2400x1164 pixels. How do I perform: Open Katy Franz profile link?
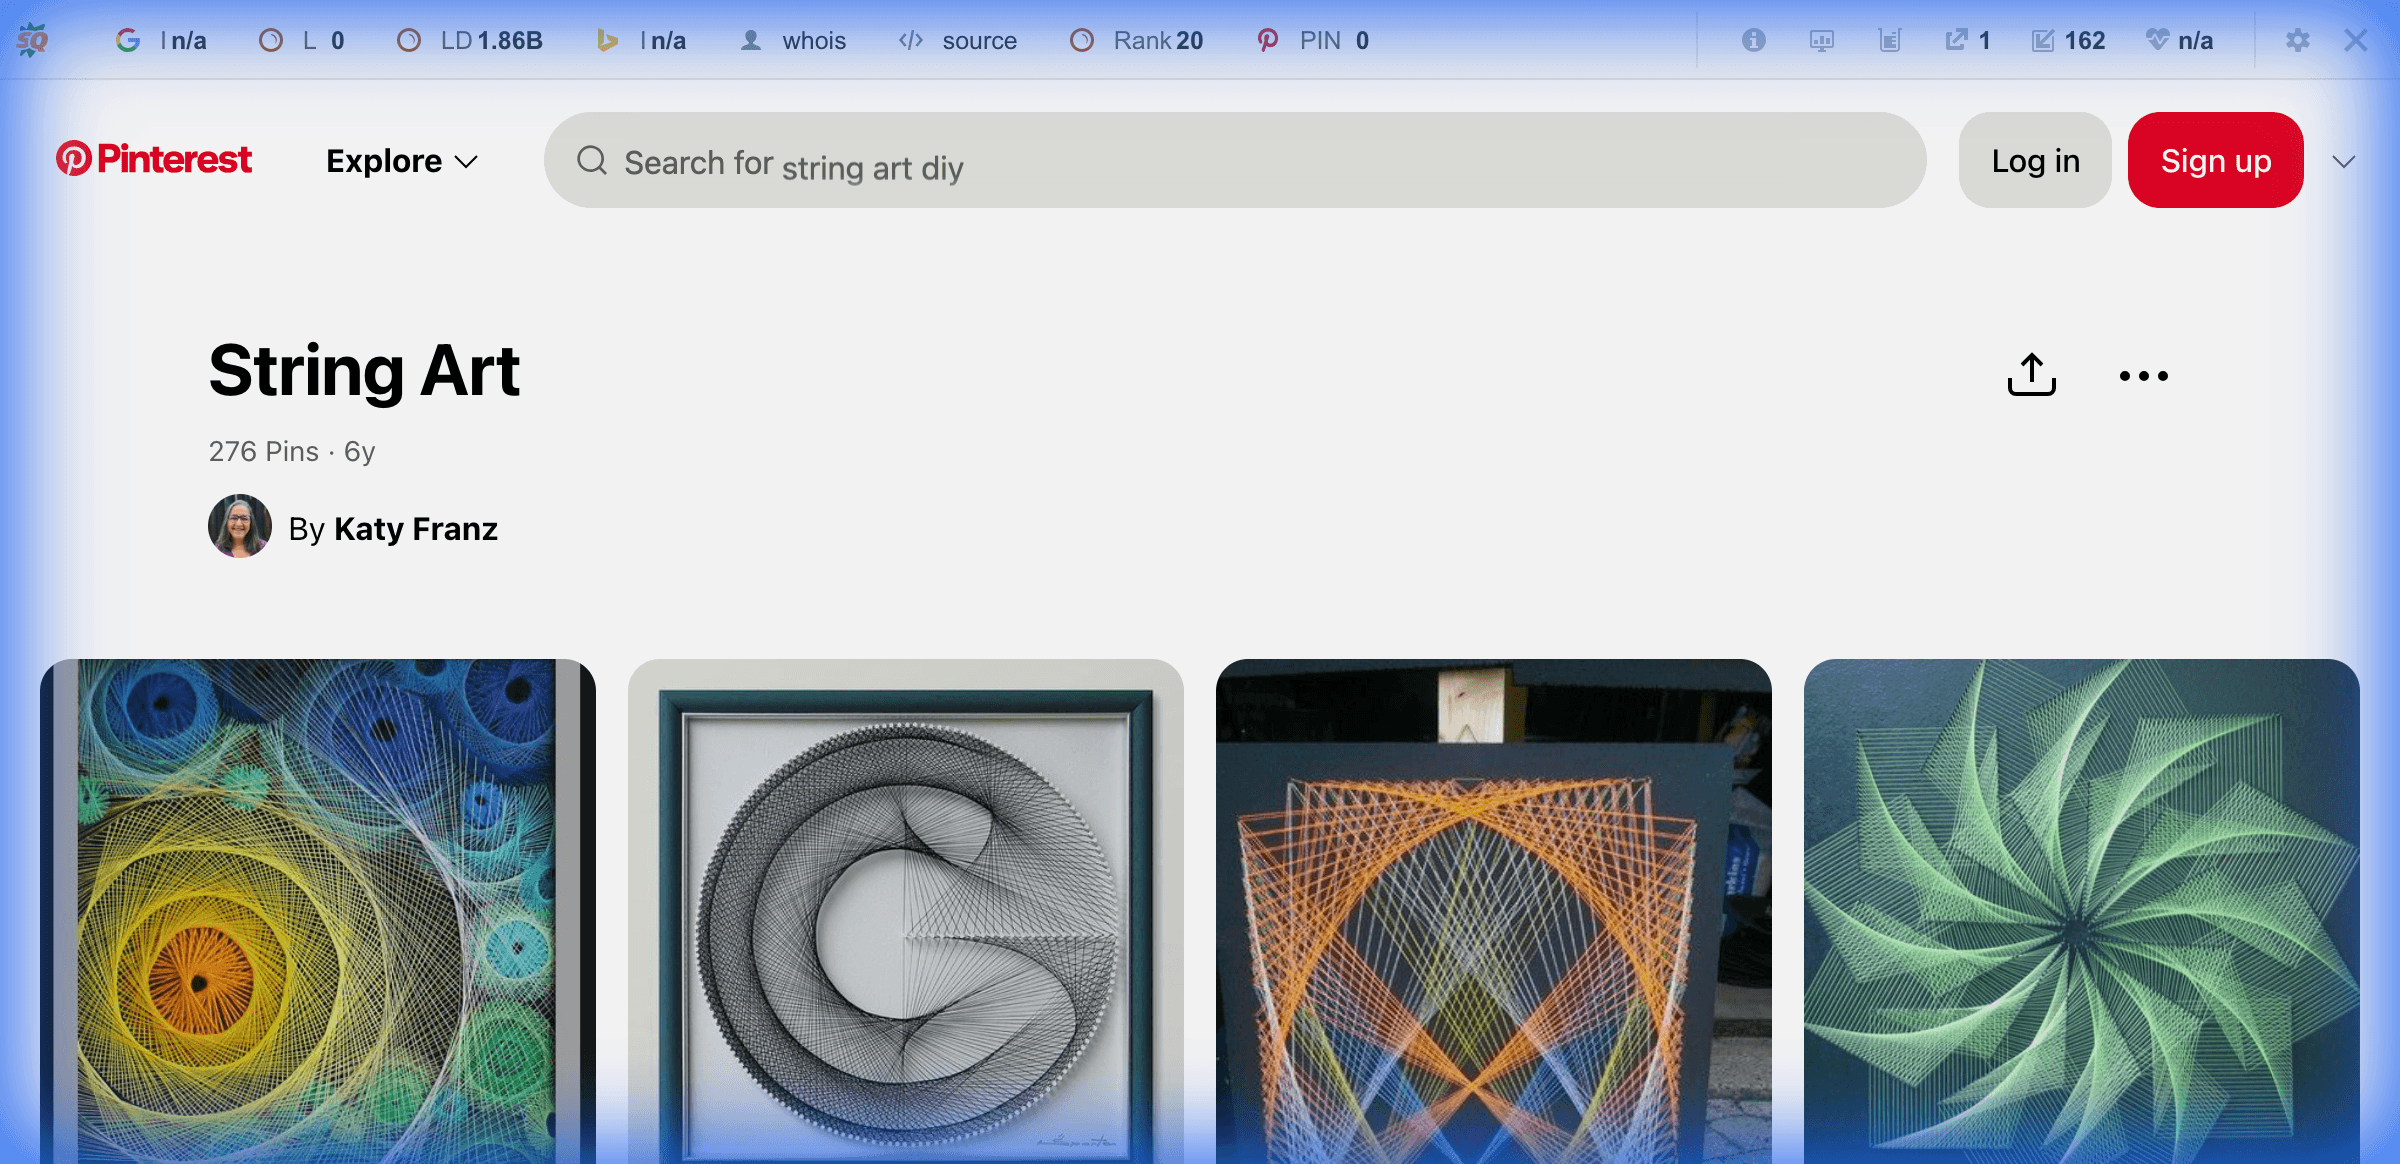point(415,528)
